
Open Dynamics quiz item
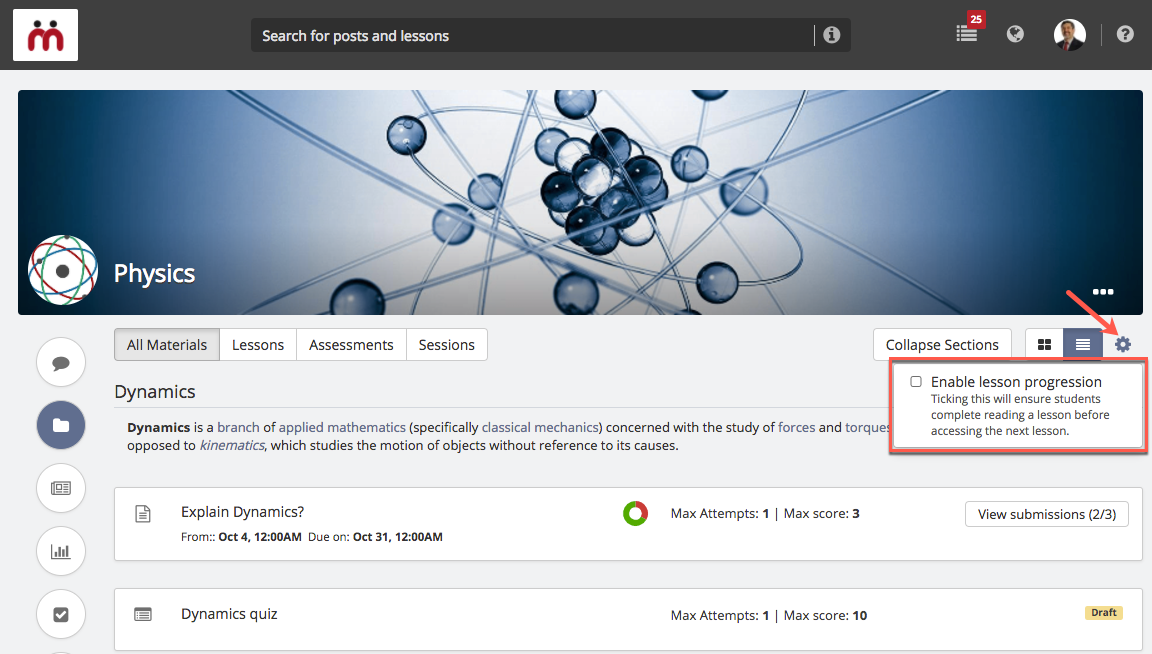(229, 614)
